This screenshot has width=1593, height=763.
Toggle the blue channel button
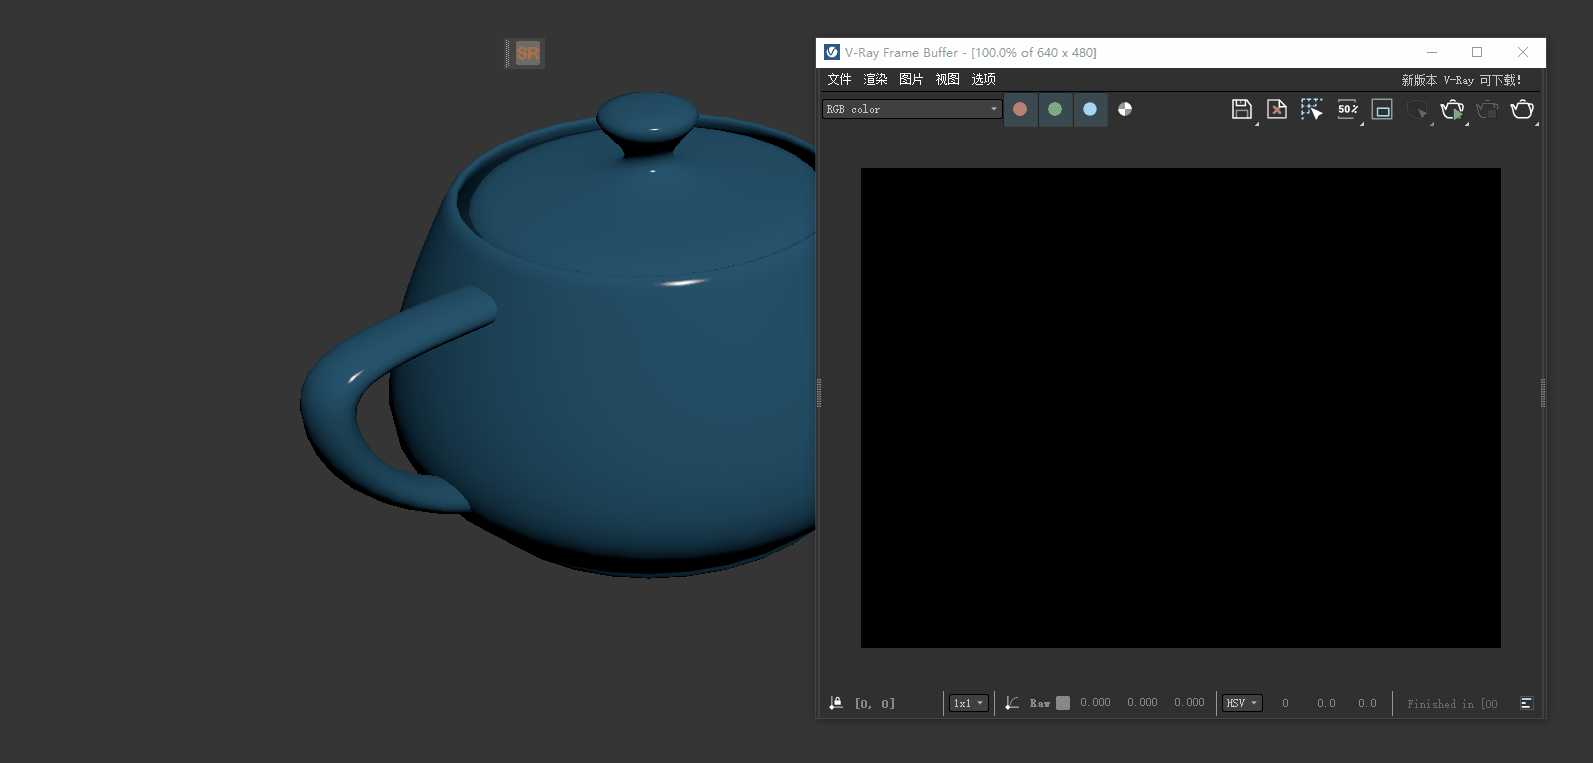point(1090,110)
